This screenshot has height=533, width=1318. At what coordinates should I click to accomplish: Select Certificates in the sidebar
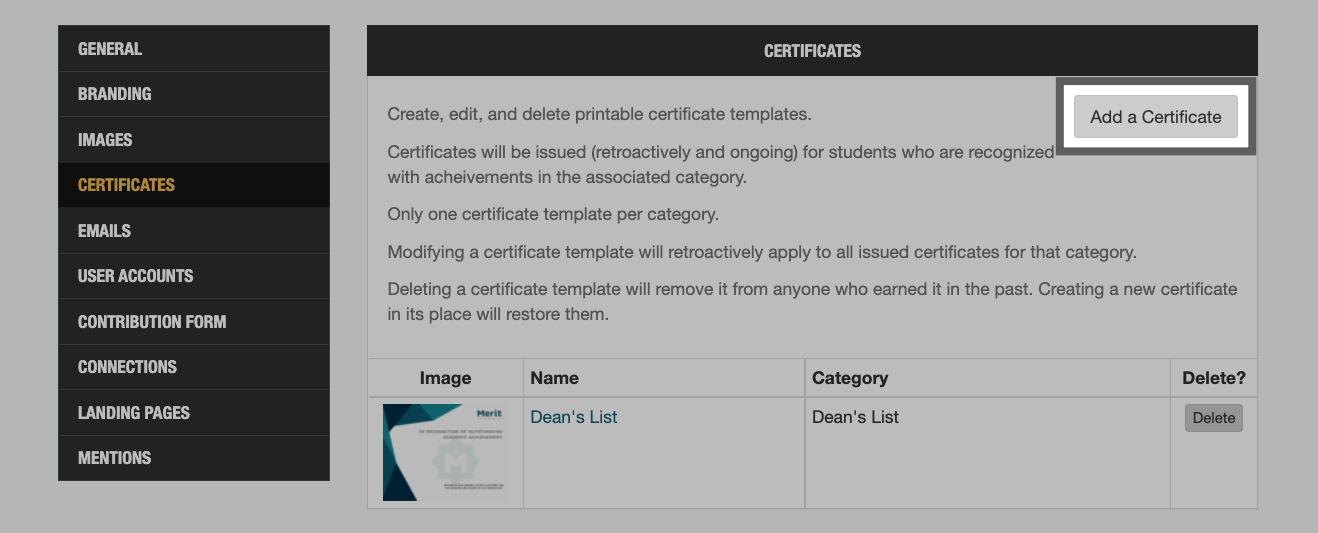pyautogui.click(x=126, y=185)
